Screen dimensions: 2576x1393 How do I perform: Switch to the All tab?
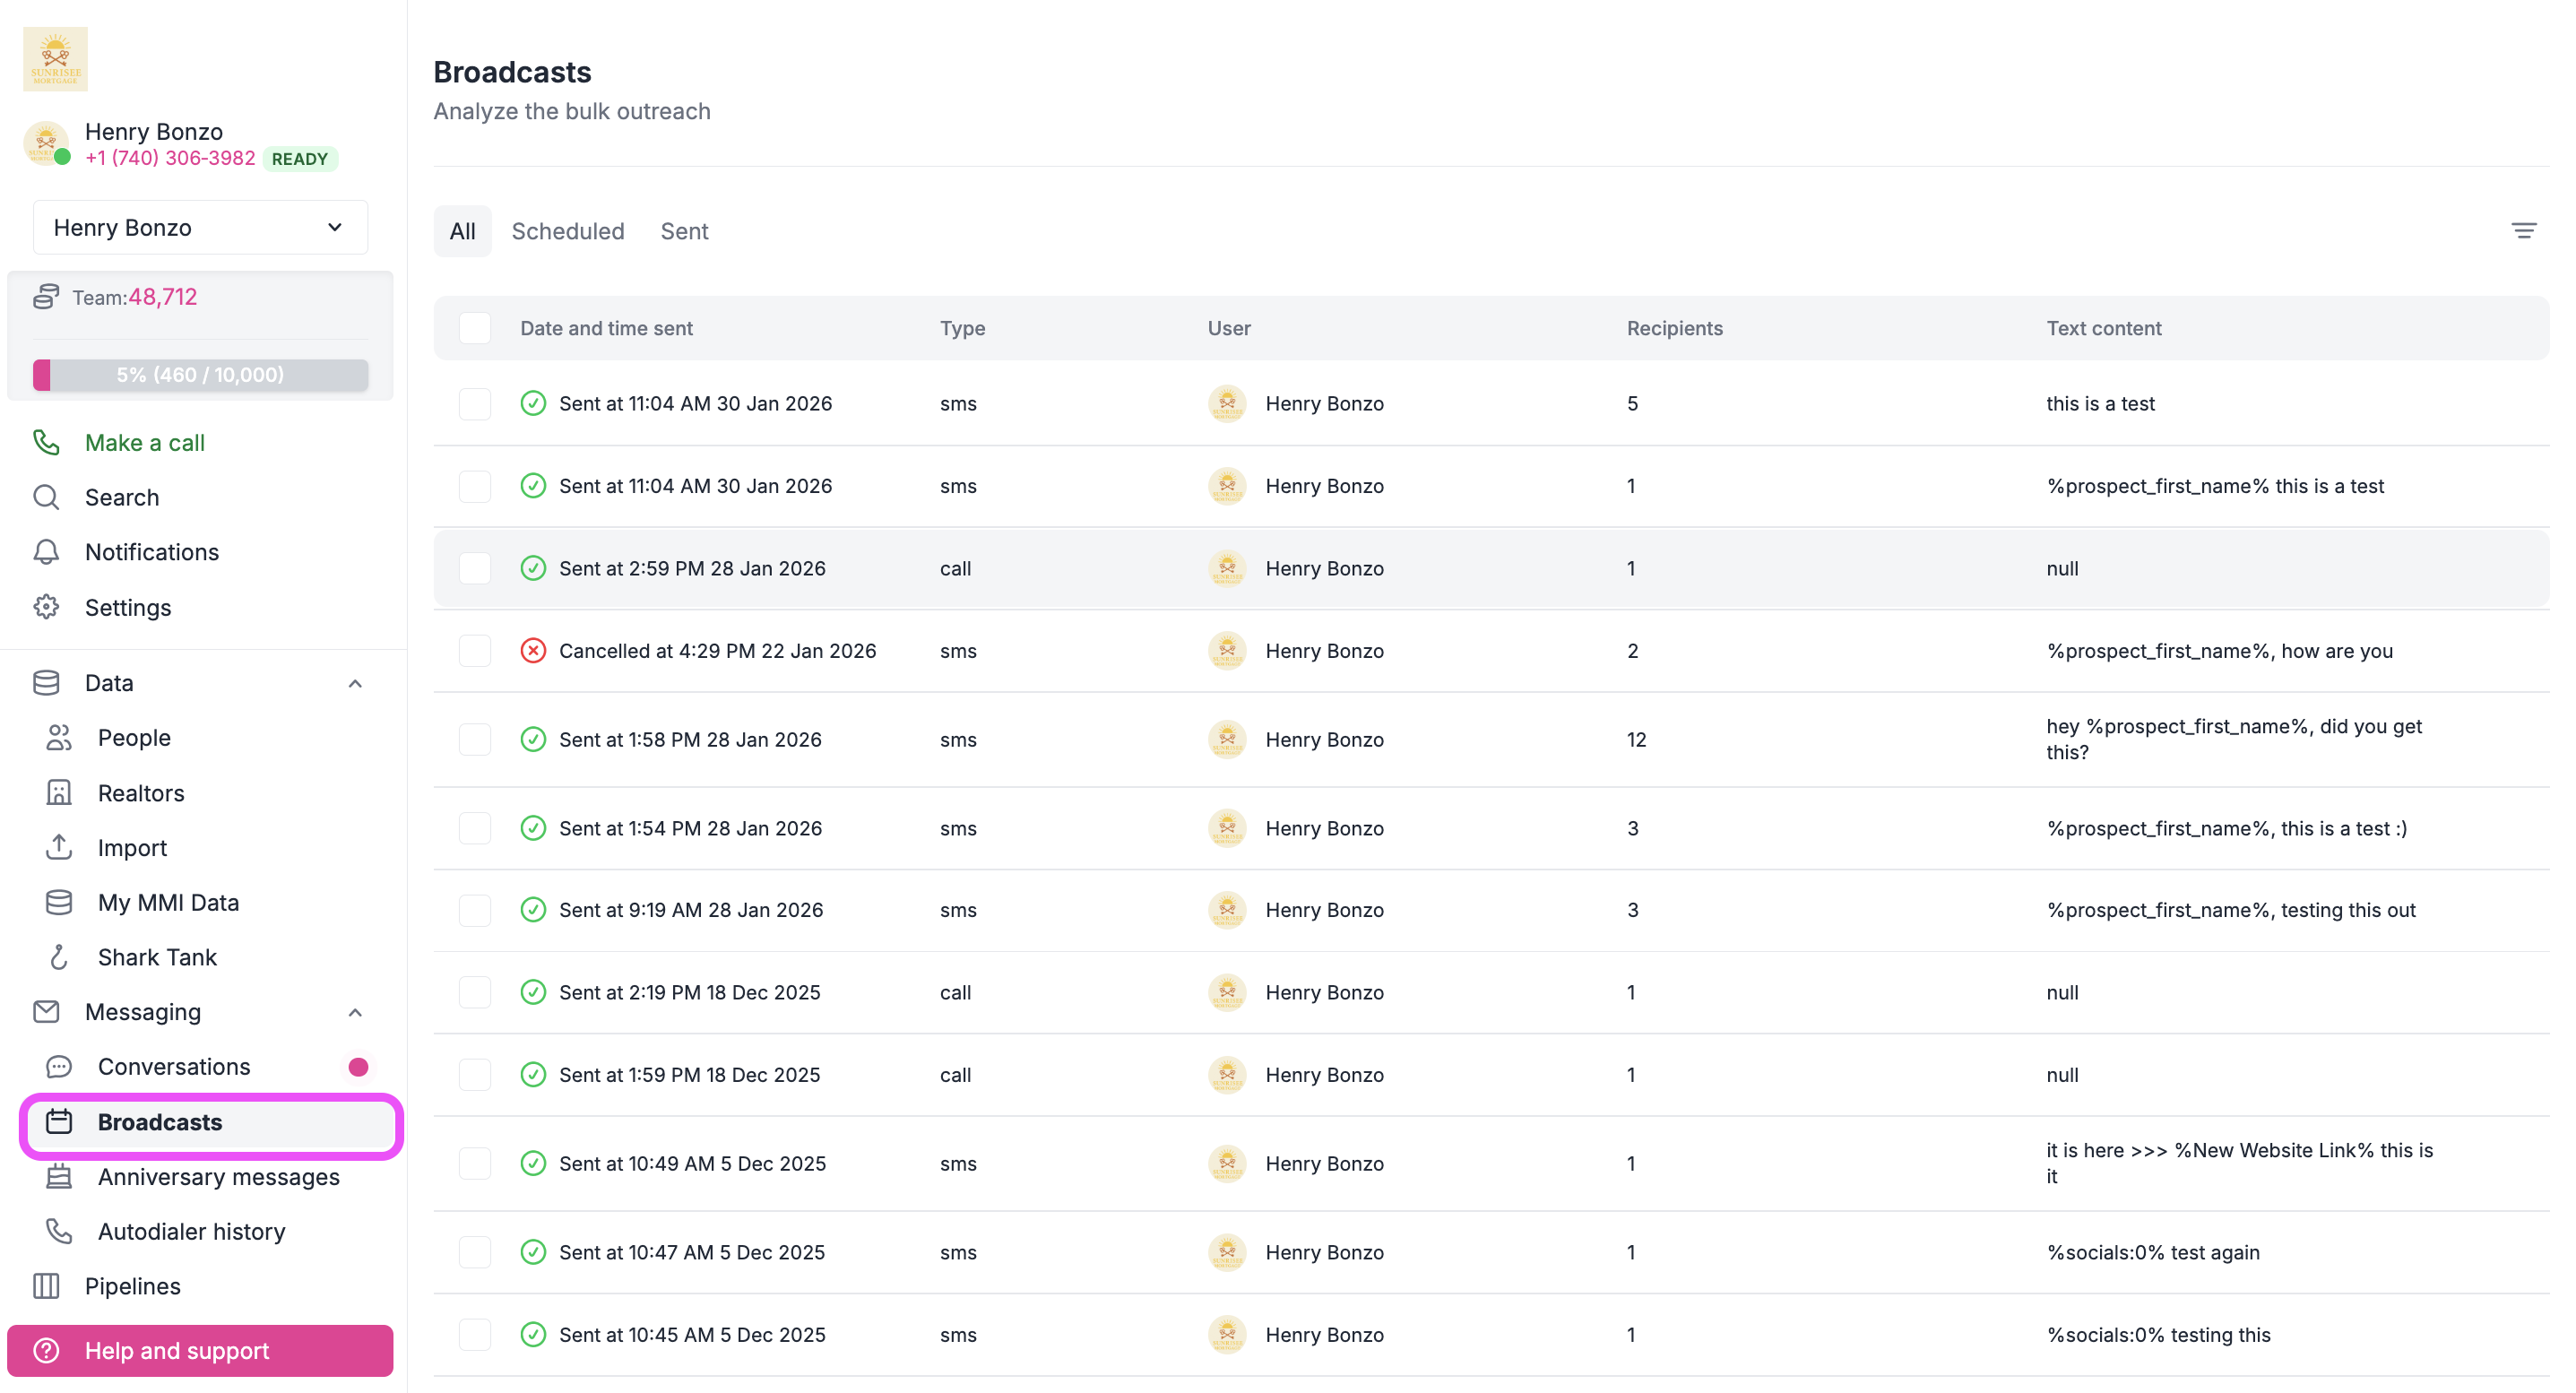pos(462,231)
